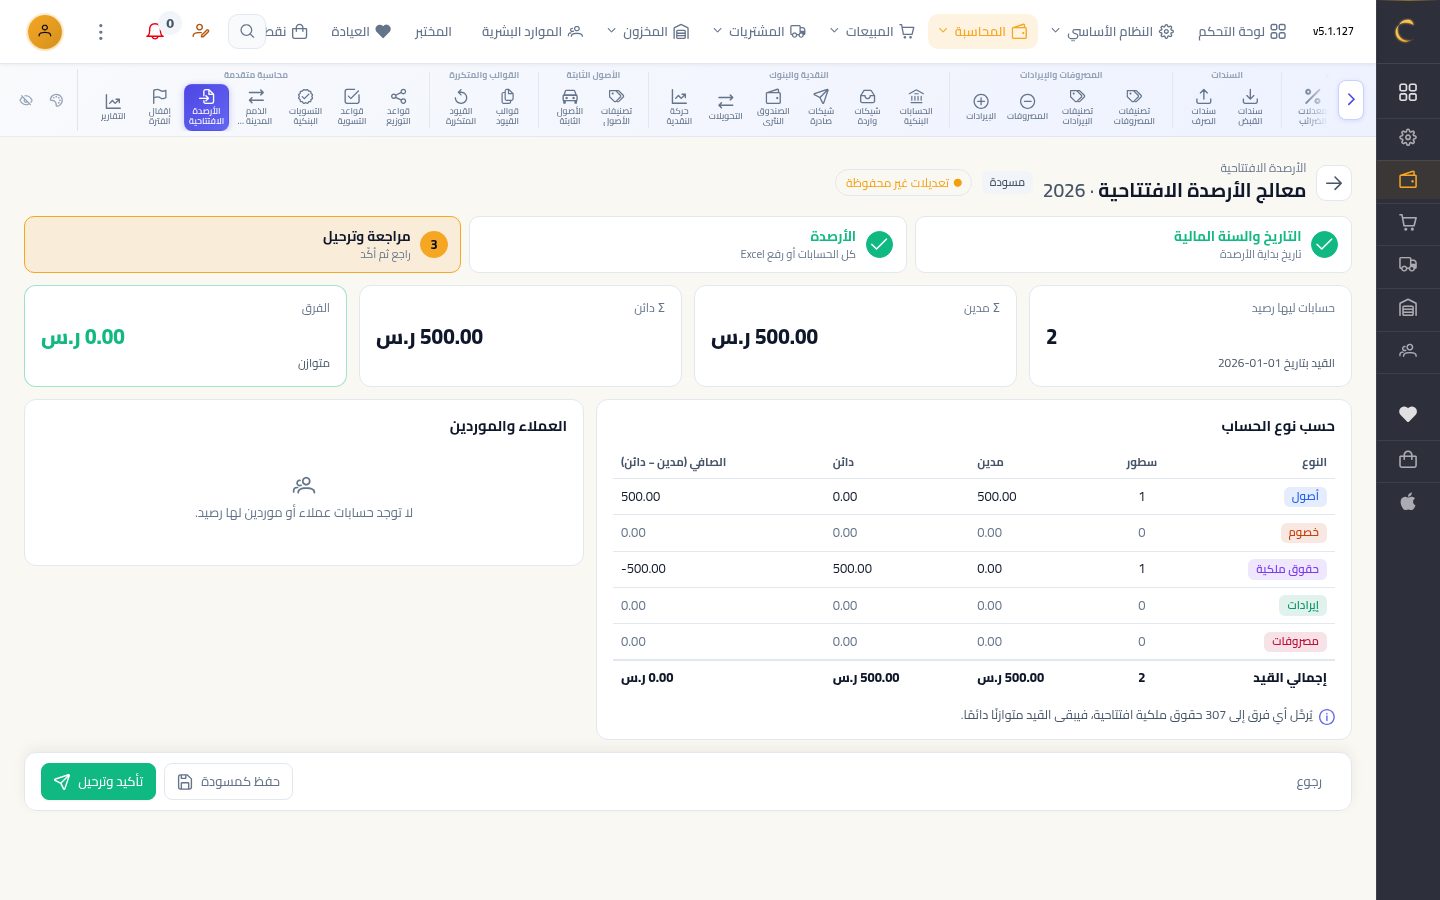Open Payment Vouchers (سندات الصرف) icon
The height and width of the screenshot is (900, 1440).
tap(1203, 106)
